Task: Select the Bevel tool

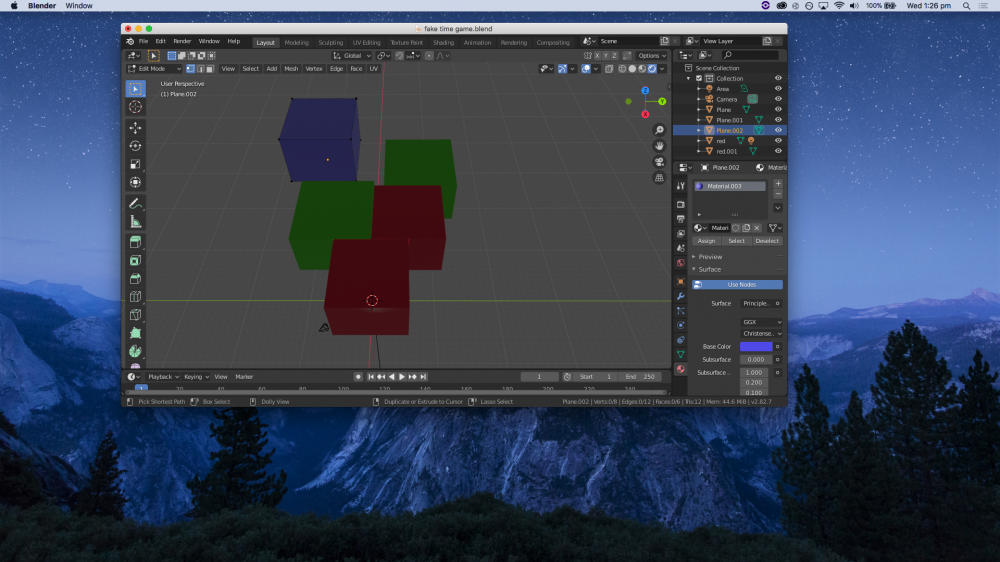Action: (x=135, y=279)
